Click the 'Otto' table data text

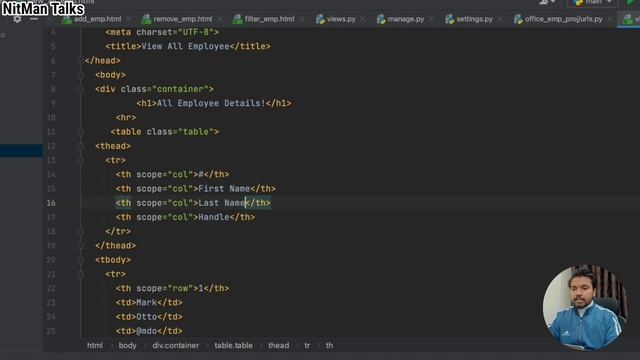pyautogui.click(x=147, y=317)
